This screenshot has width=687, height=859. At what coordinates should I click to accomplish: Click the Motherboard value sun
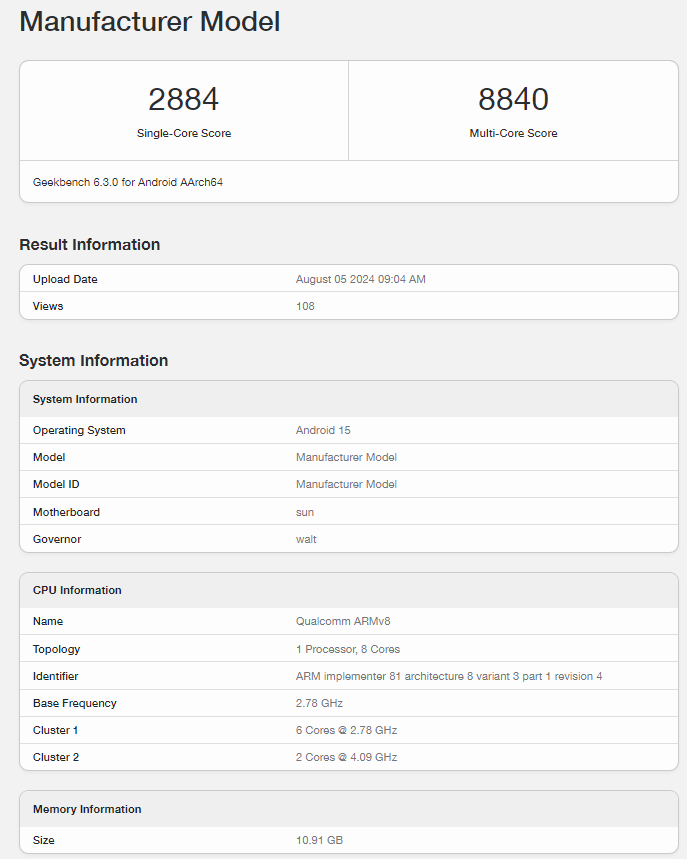305,512
